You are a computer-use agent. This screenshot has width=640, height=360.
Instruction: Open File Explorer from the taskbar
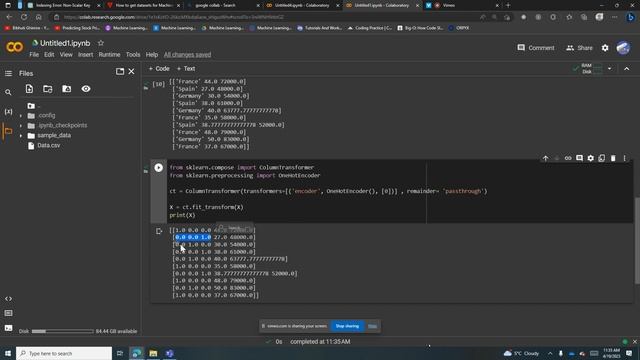click(x=153, y=353)
